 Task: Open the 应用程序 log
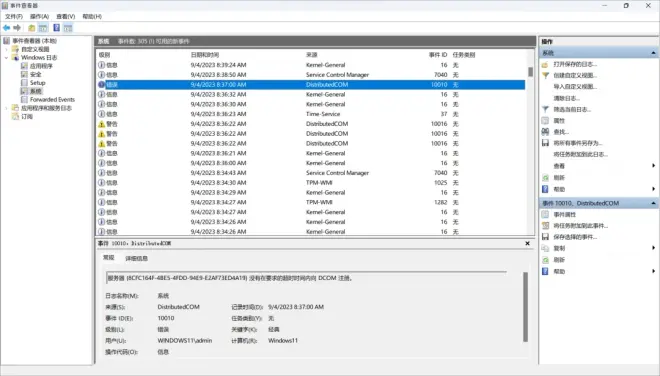(x=41, y=66)
